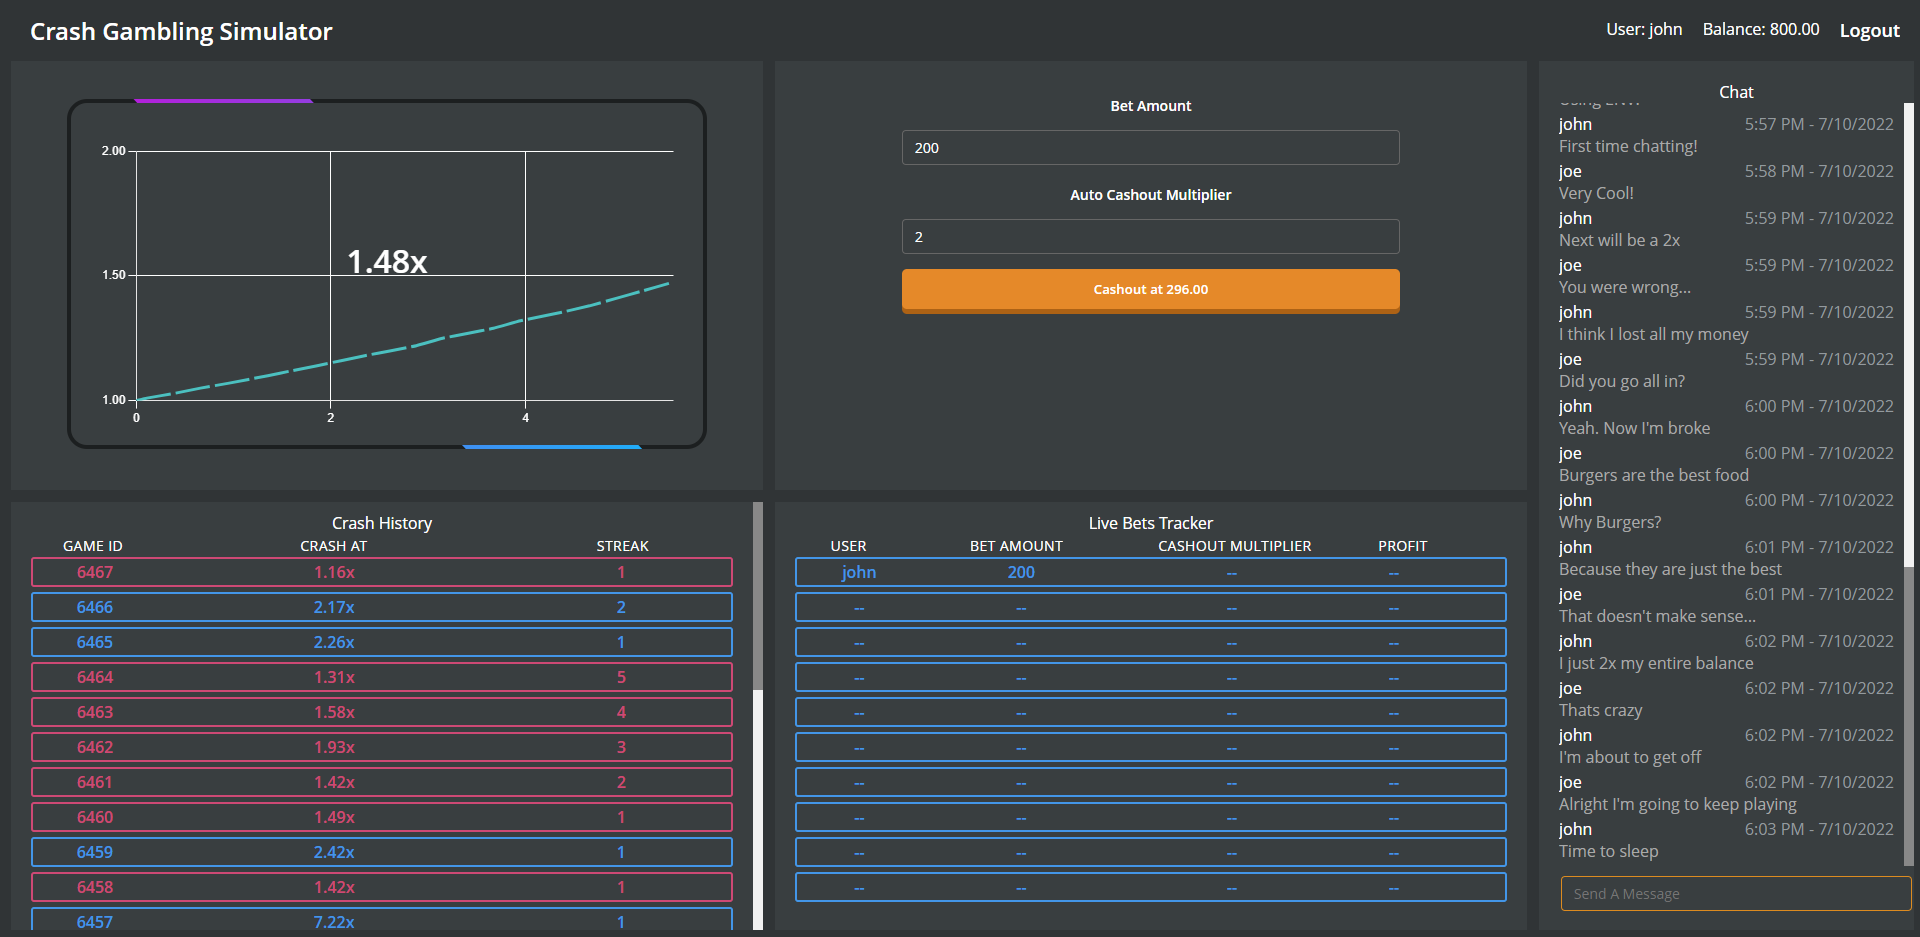Click the 7.22x crash history entry
1920x937 pixels.
pos(334,921)
